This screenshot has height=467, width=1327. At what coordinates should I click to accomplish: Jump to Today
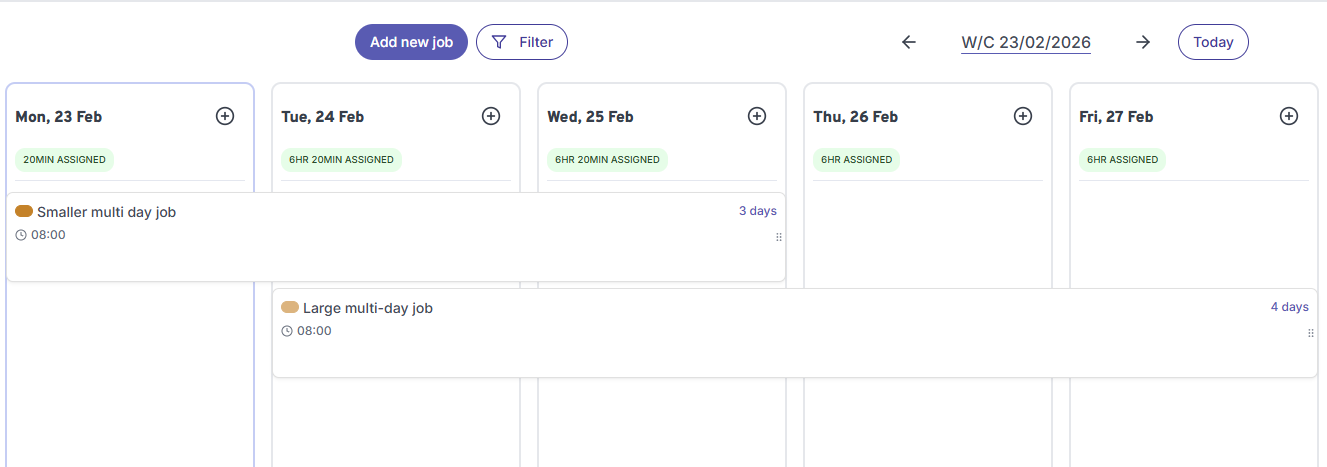coord(1213,42)
